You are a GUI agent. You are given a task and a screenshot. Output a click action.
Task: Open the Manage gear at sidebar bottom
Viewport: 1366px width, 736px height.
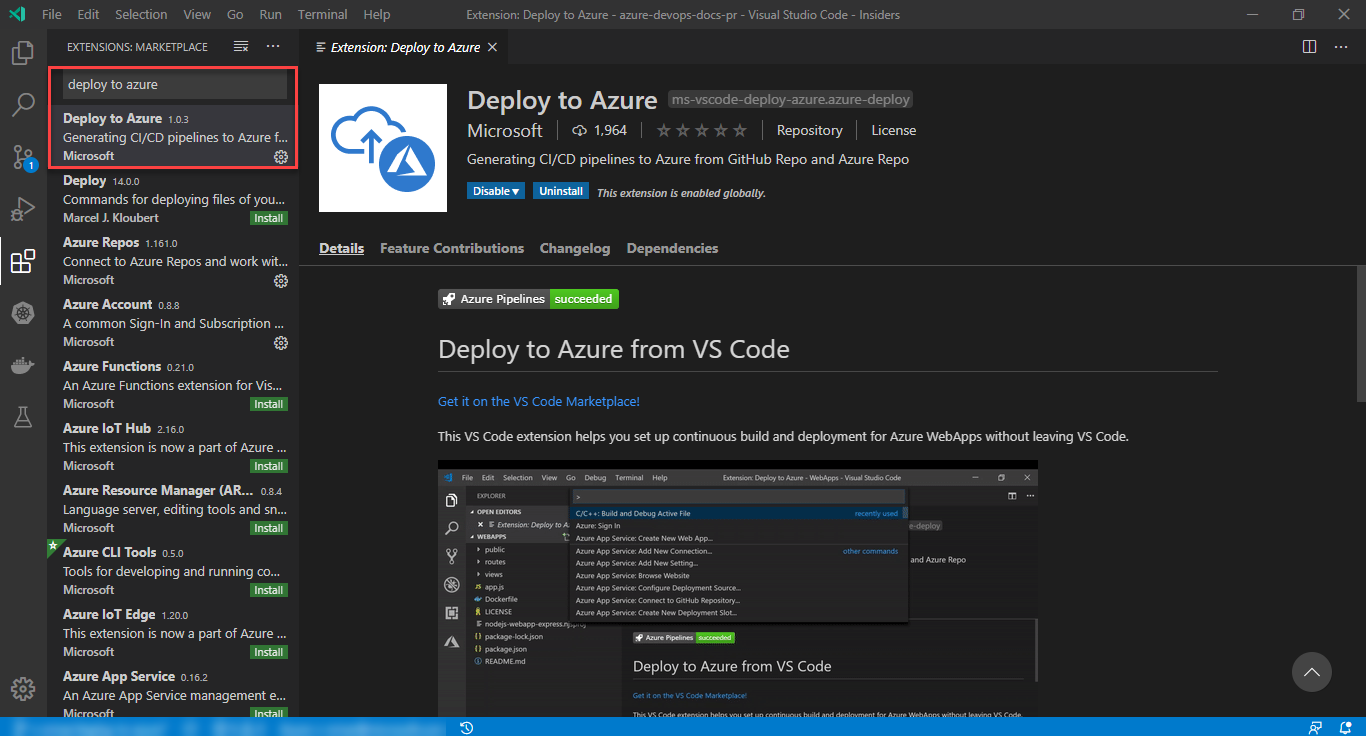(x=22, y=689)
